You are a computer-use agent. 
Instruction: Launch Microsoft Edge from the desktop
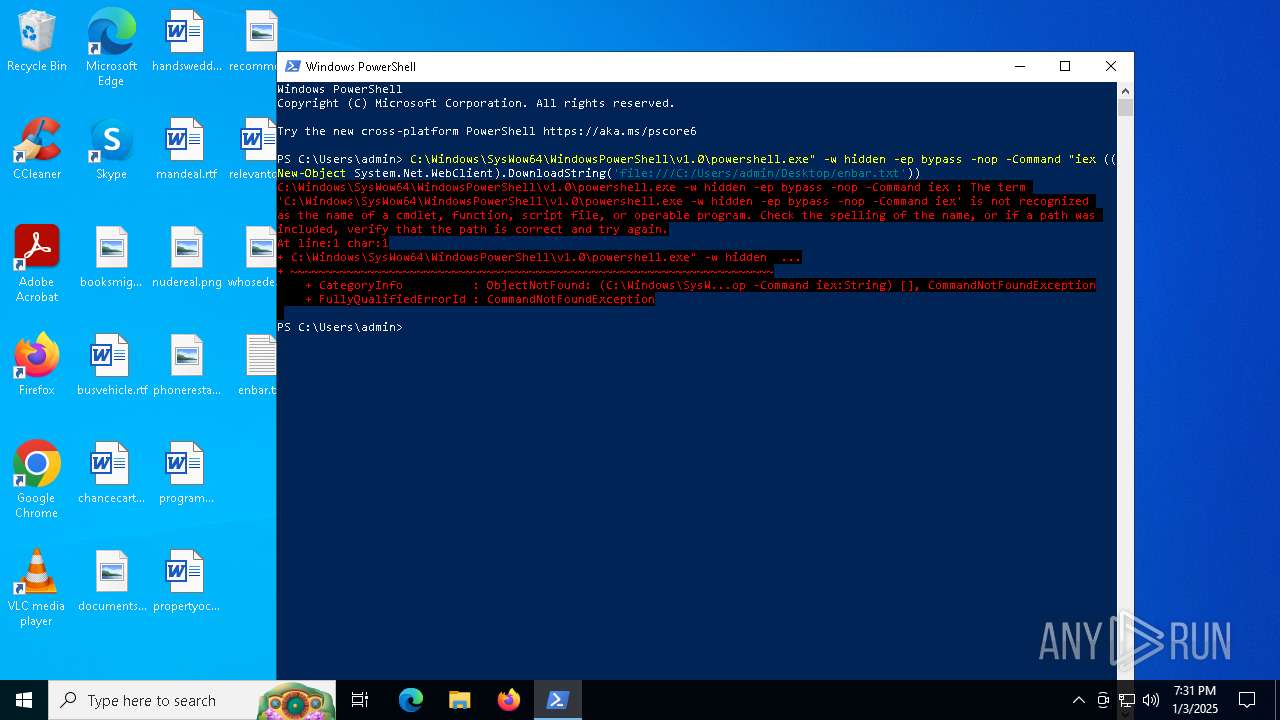point(111,47)
